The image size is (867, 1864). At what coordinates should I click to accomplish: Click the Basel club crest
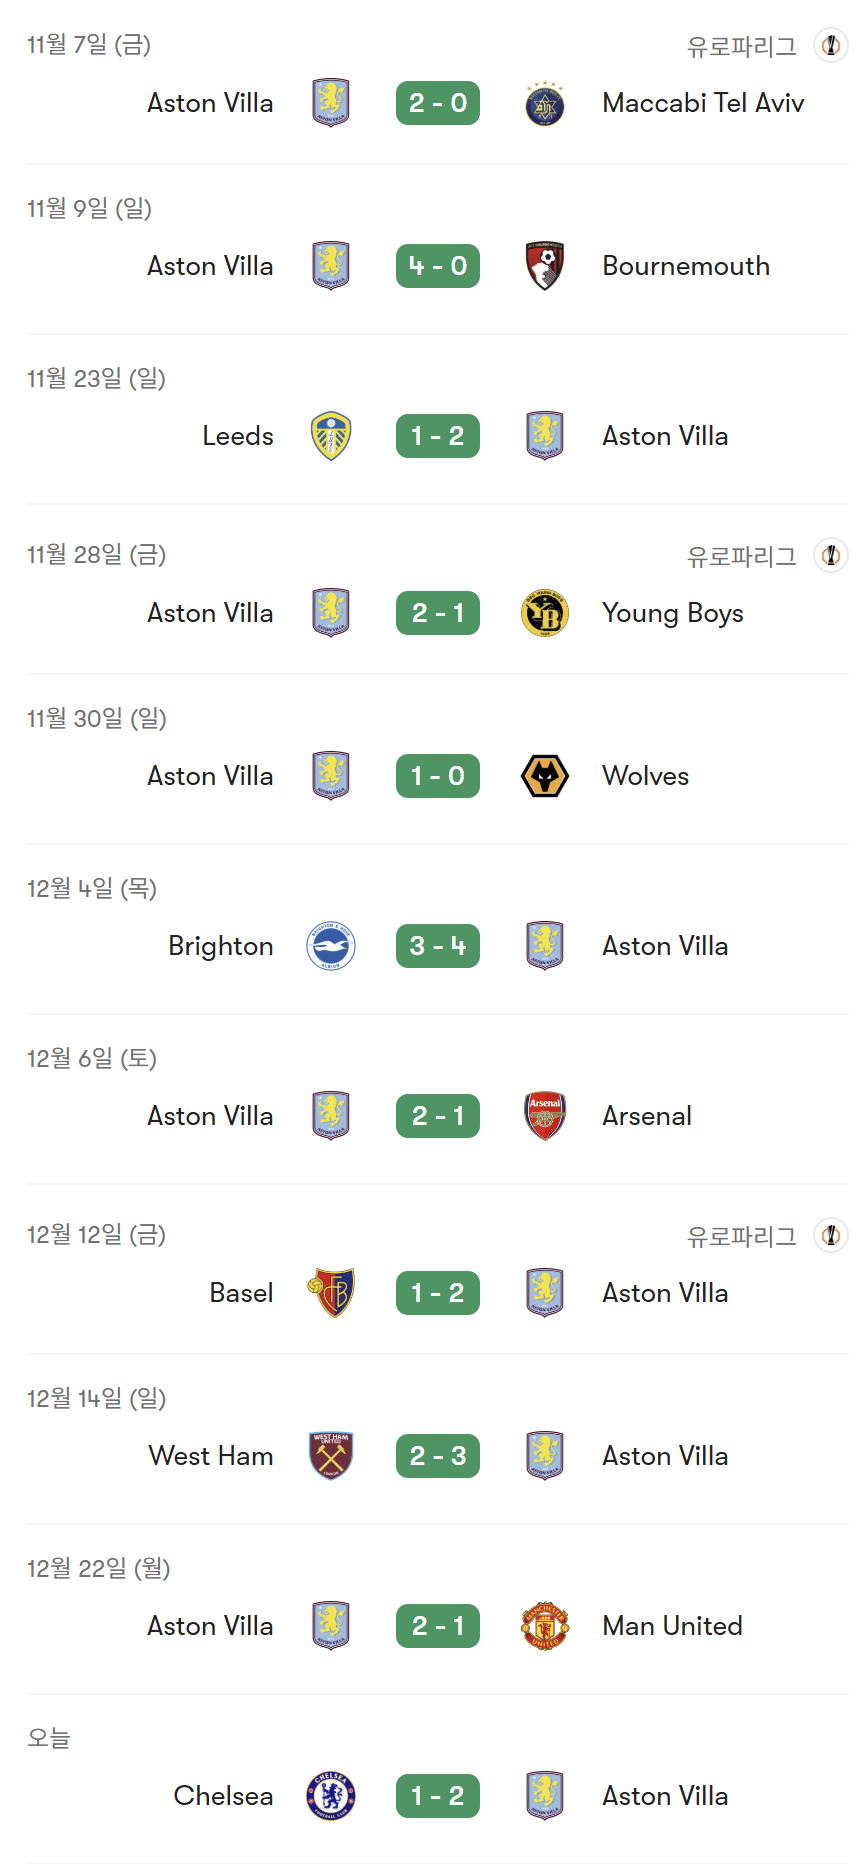pyautogui.click(x=331, y=1293)
